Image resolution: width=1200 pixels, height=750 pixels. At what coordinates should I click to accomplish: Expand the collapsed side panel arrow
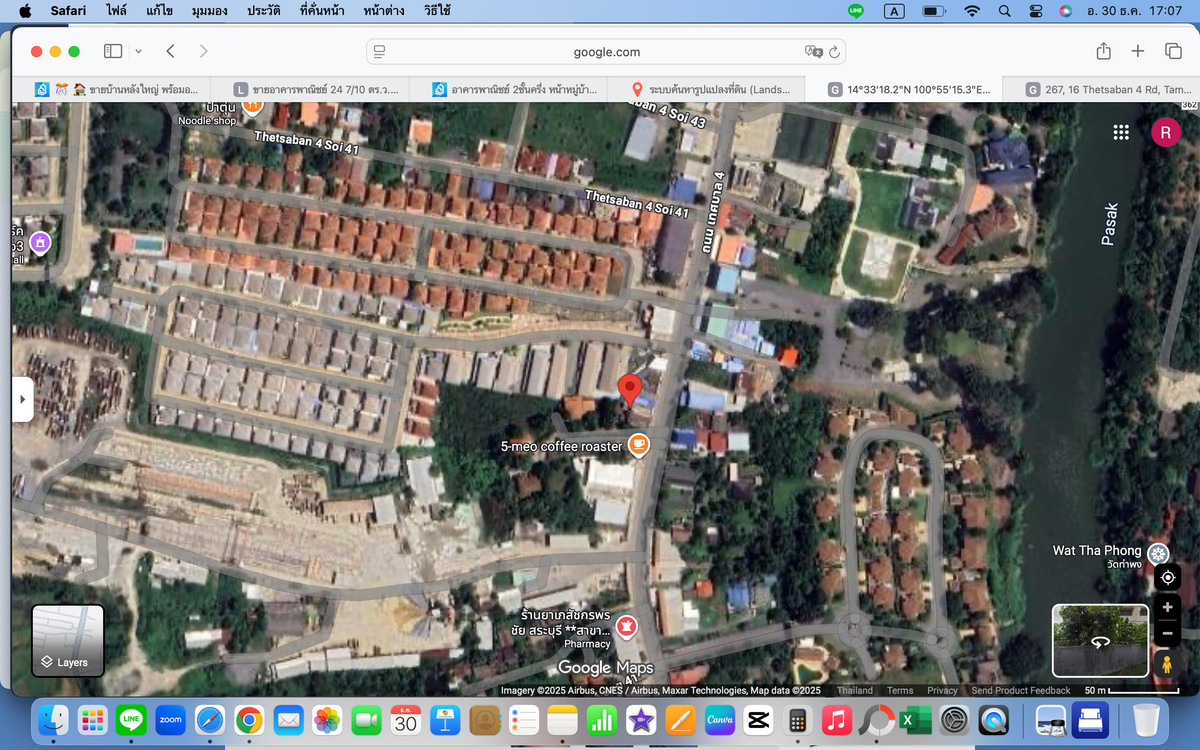tap(21, 399)
